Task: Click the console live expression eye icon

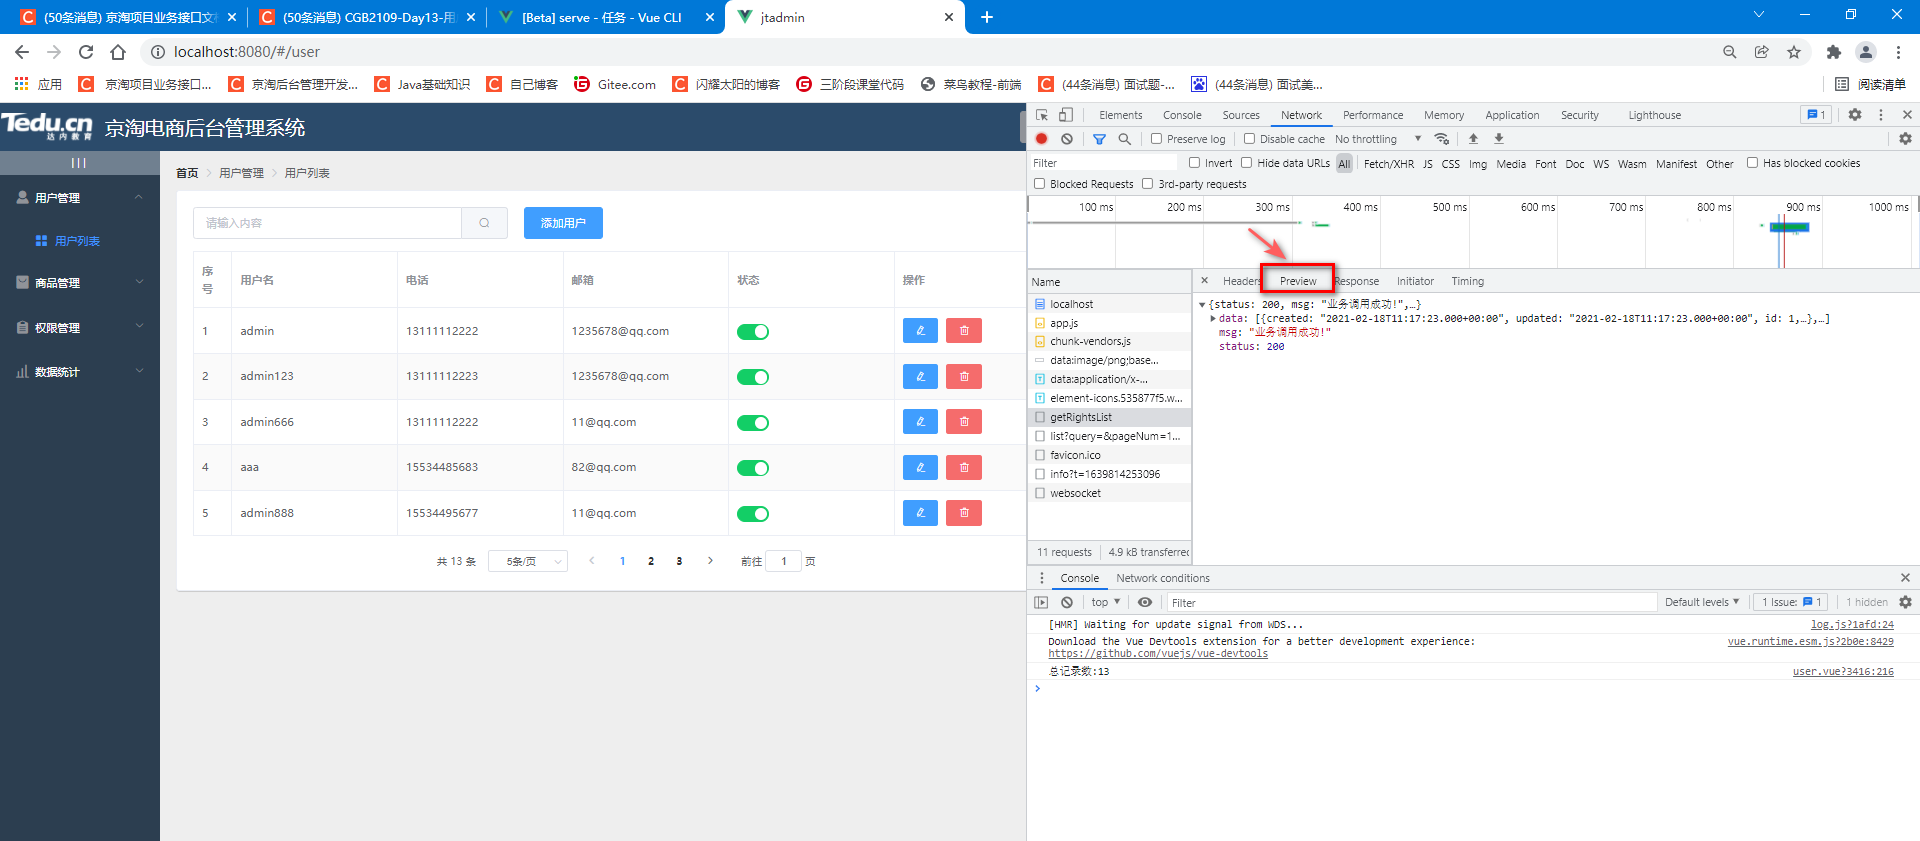Action: pyautogui.click(x=1145, y=602)
